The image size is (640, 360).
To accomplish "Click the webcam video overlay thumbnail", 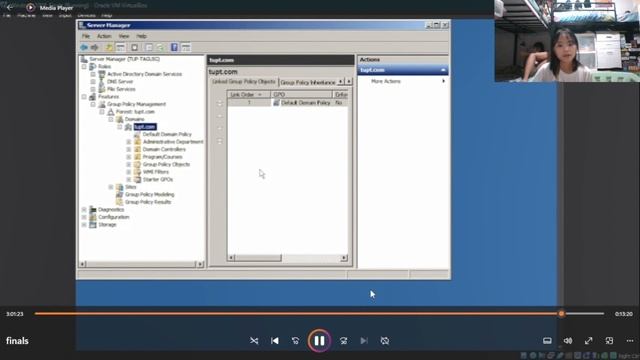I will click(567, 41).
